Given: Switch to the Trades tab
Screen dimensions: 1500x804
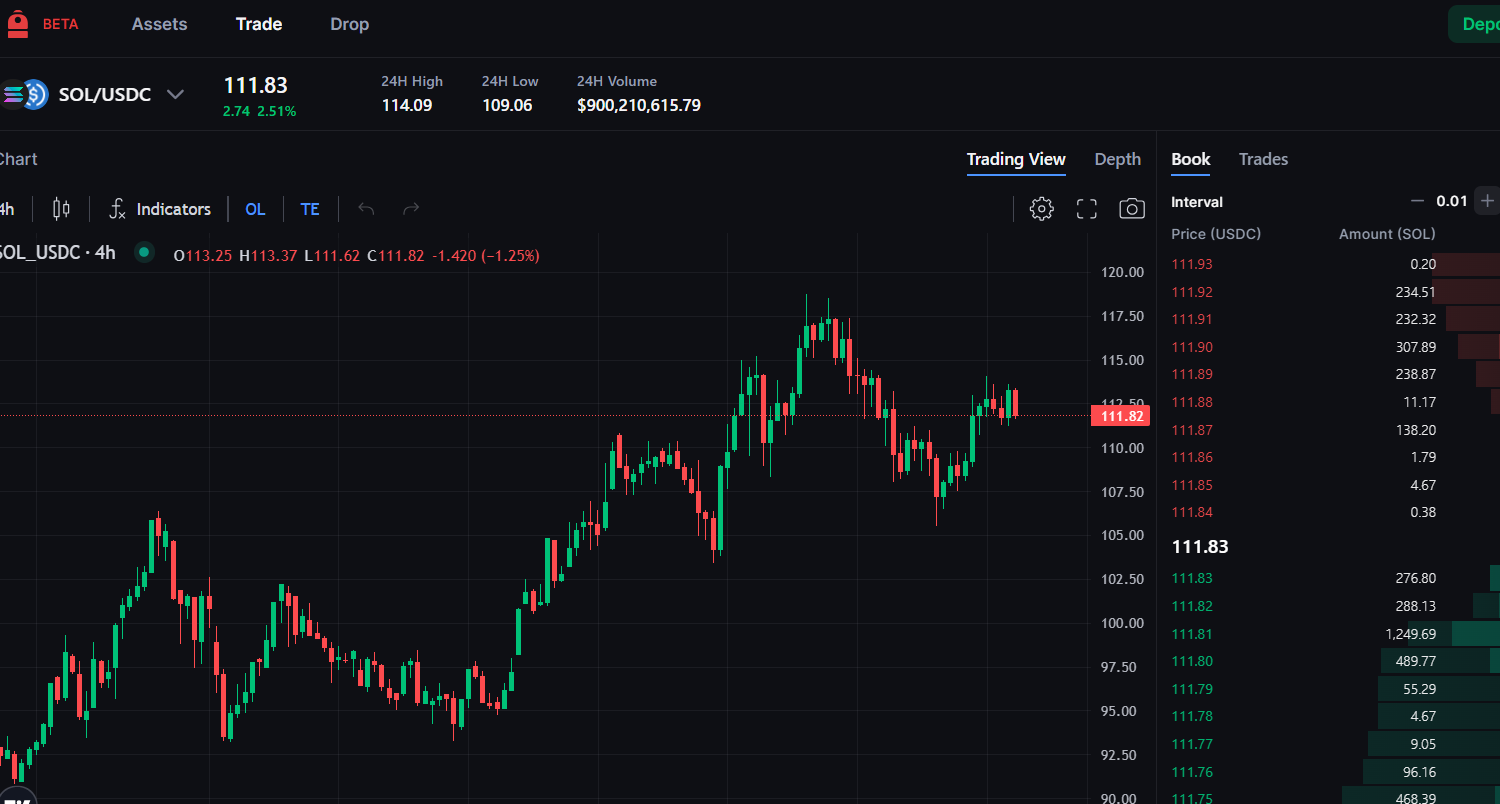Looking at the screenshot, I should pos(1263,159).
